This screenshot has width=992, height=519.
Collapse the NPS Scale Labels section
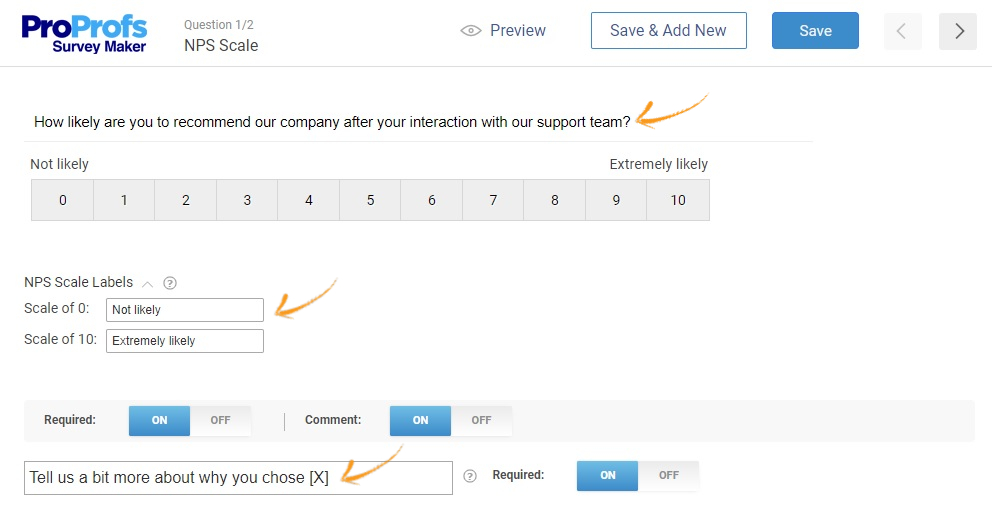pos(148,283)
